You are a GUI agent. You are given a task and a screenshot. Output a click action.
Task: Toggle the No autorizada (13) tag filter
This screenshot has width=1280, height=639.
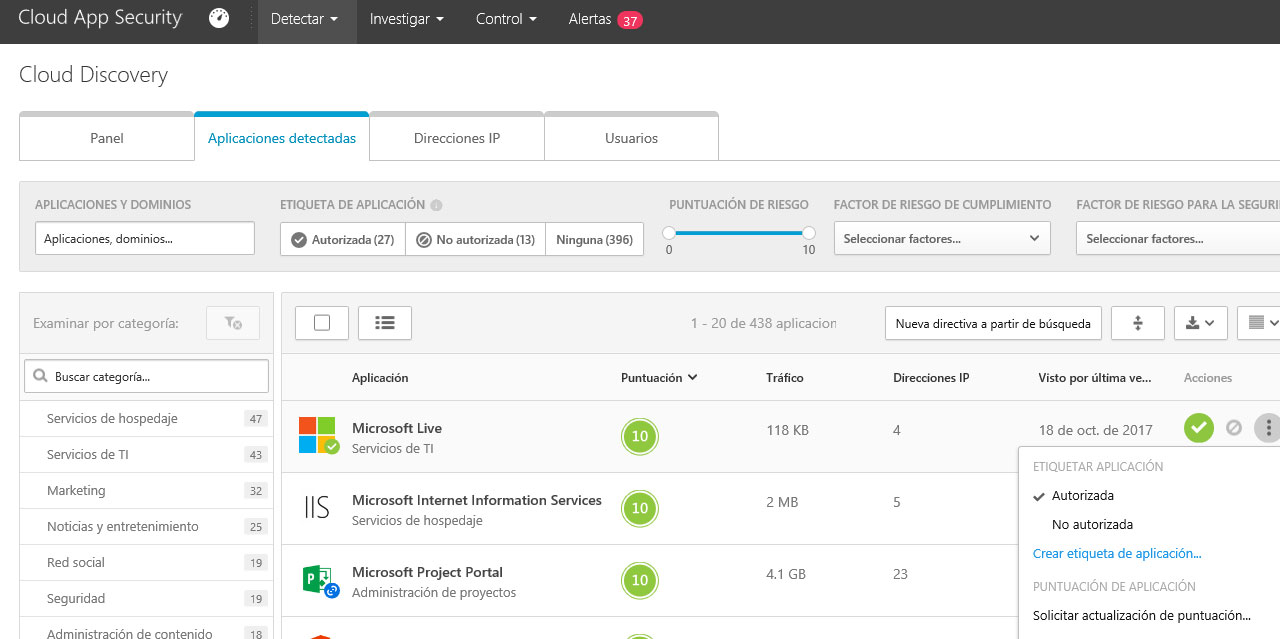[476, 239]
